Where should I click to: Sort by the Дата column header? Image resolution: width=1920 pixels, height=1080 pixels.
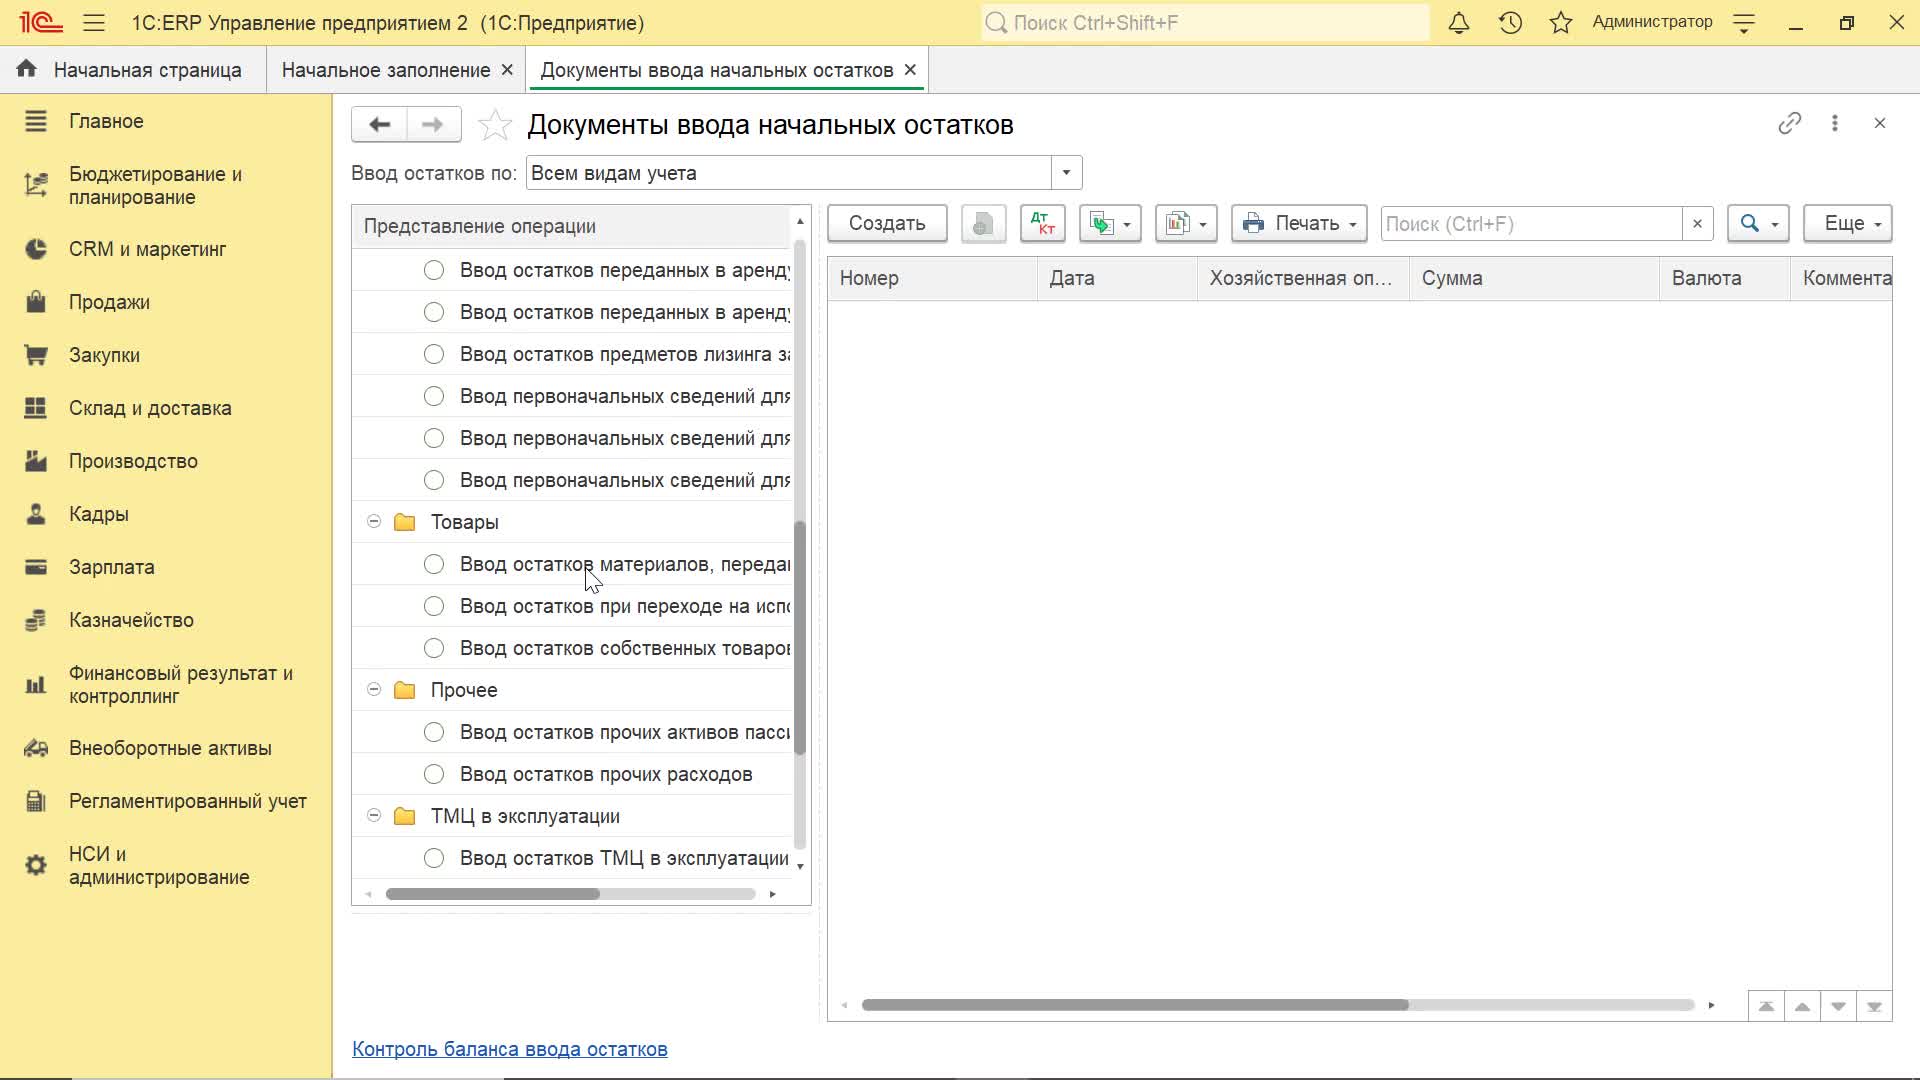click(1117, 278)
